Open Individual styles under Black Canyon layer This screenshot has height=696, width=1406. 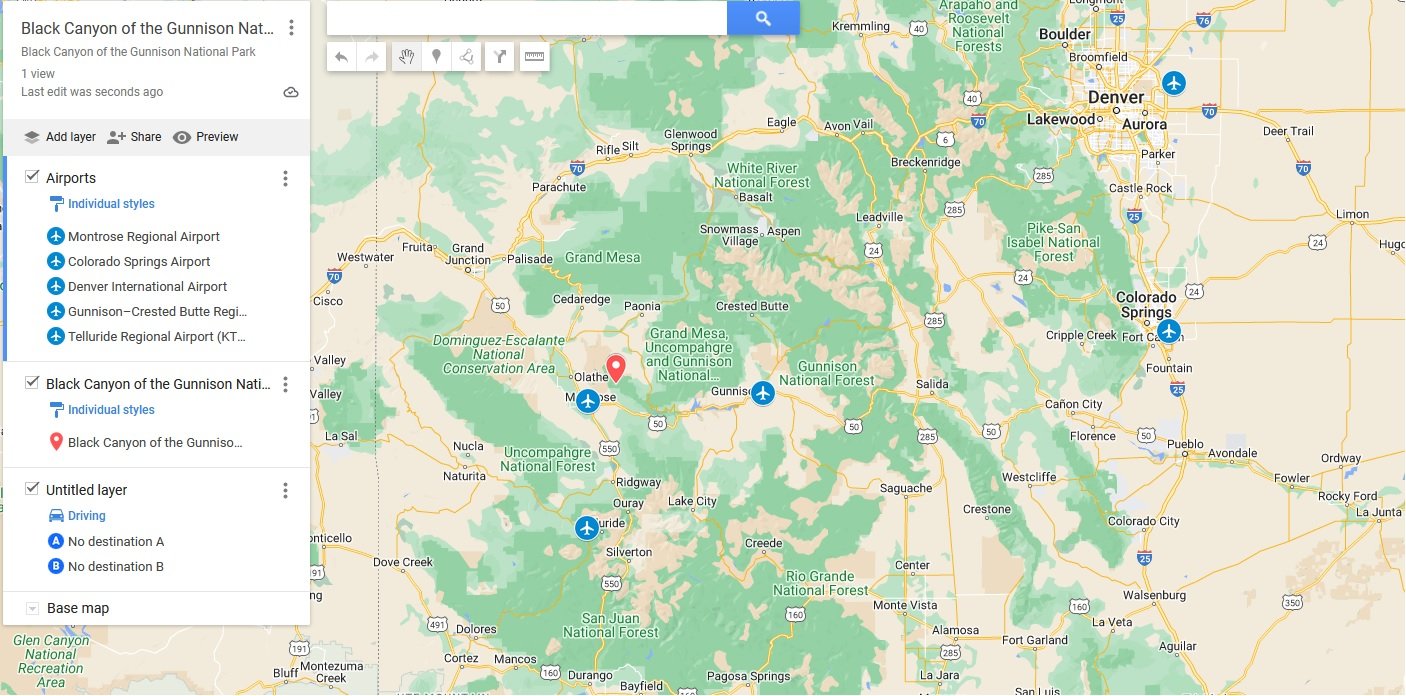111,410
